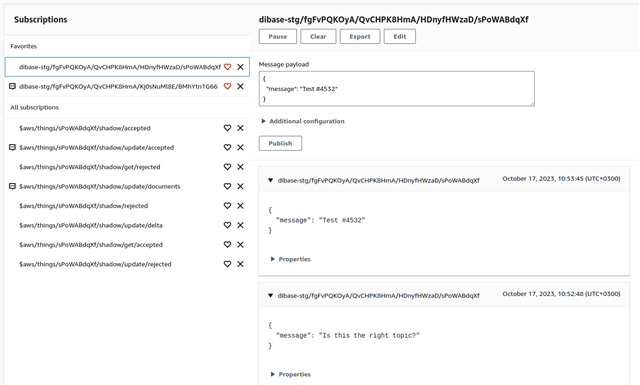Favorite the shadow/rejected heart icon
The width and height of the screenshot is (640, 385).
[x=227, y=206]
